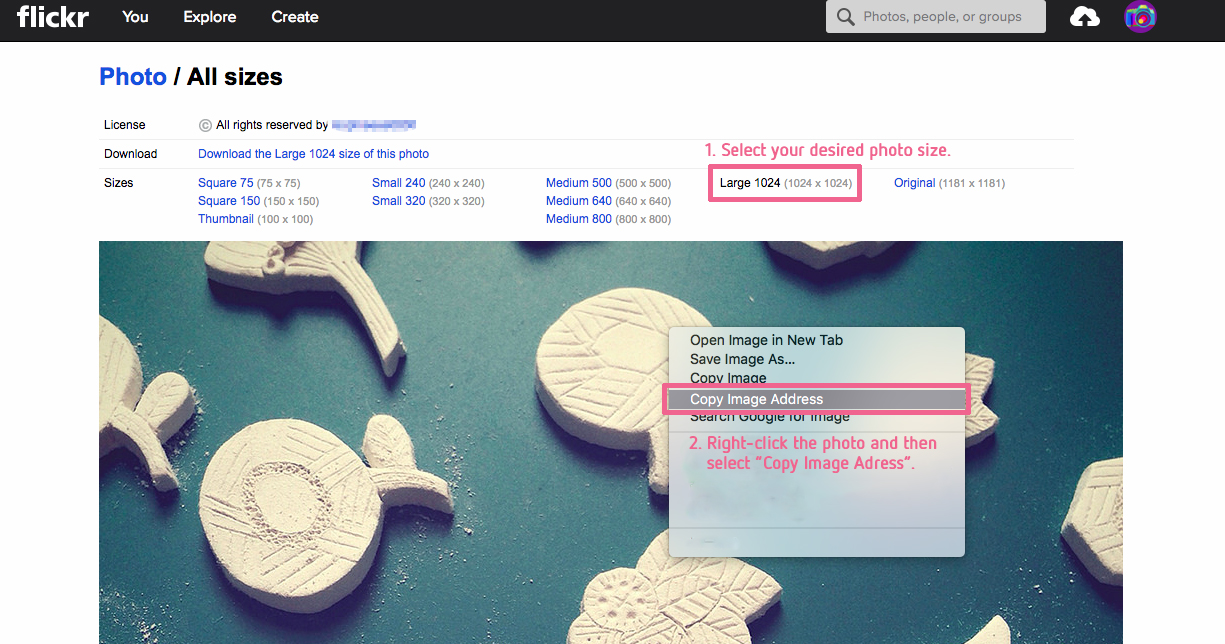
Task: Open the You menu
Action: tap(135, 17)
